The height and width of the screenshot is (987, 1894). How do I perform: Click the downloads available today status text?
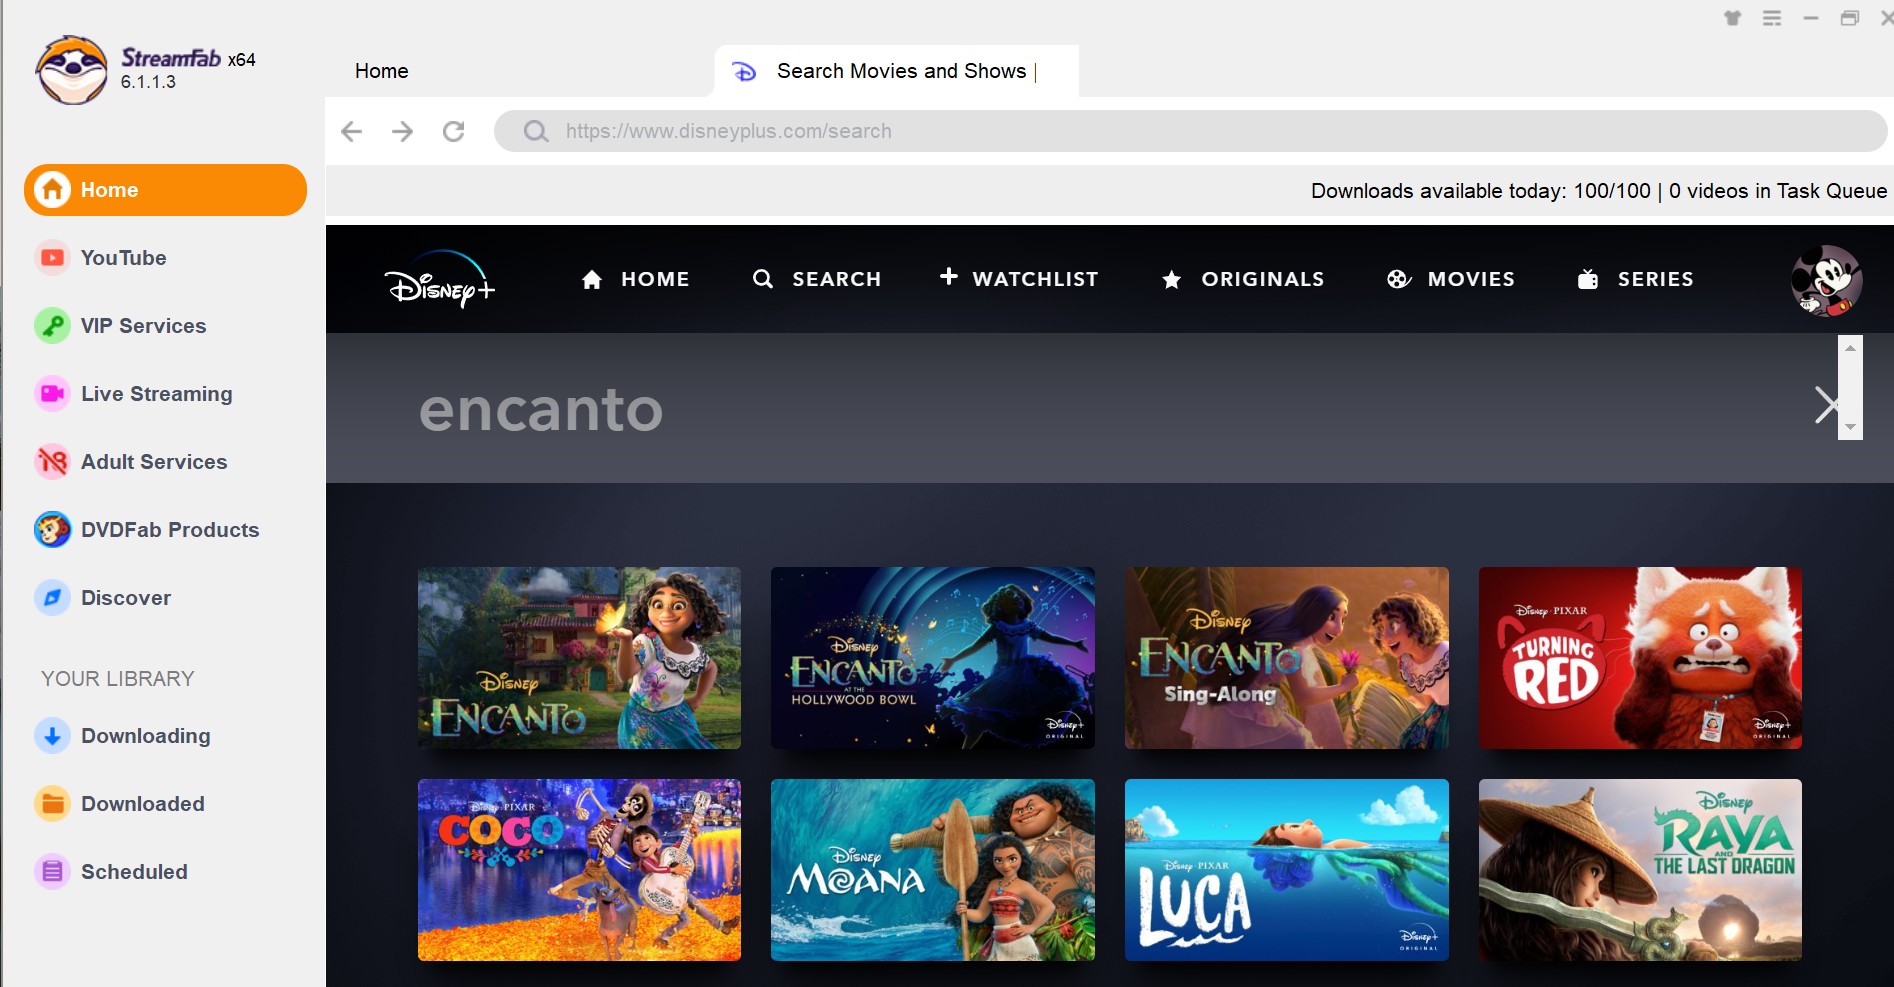pos(1481,191)
